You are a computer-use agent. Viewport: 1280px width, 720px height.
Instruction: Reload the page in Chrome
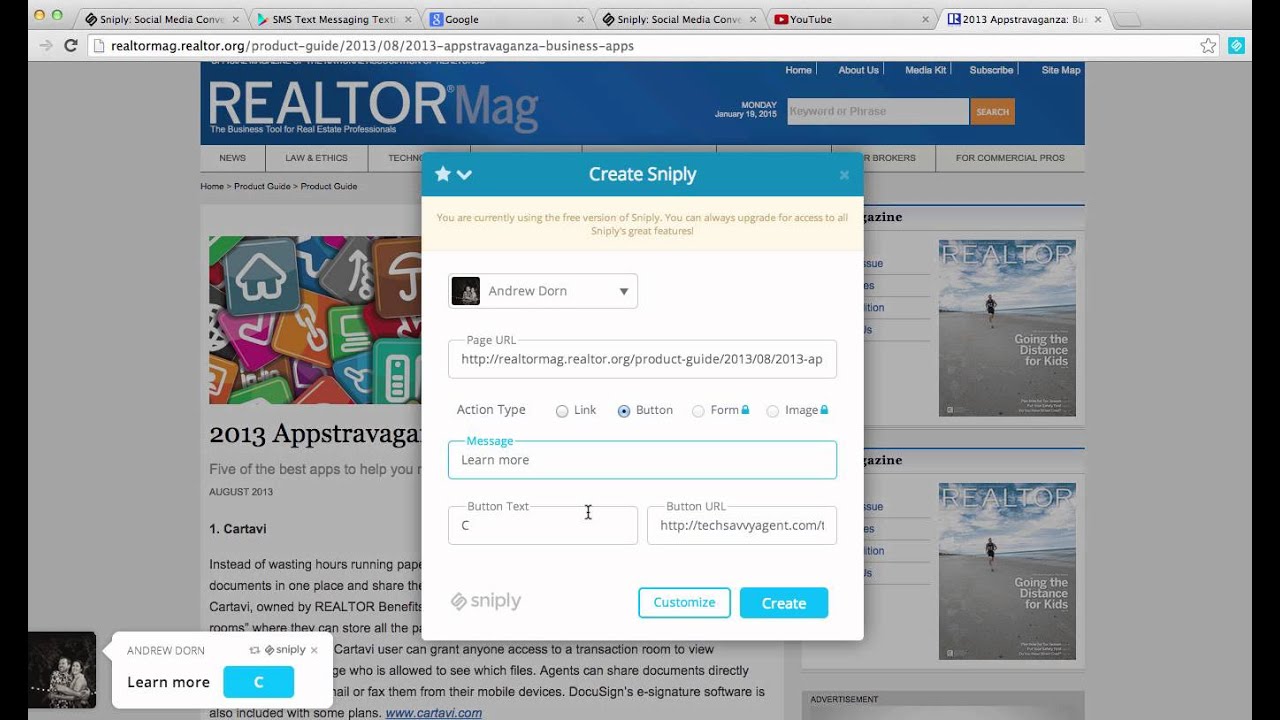pos(71,45)
